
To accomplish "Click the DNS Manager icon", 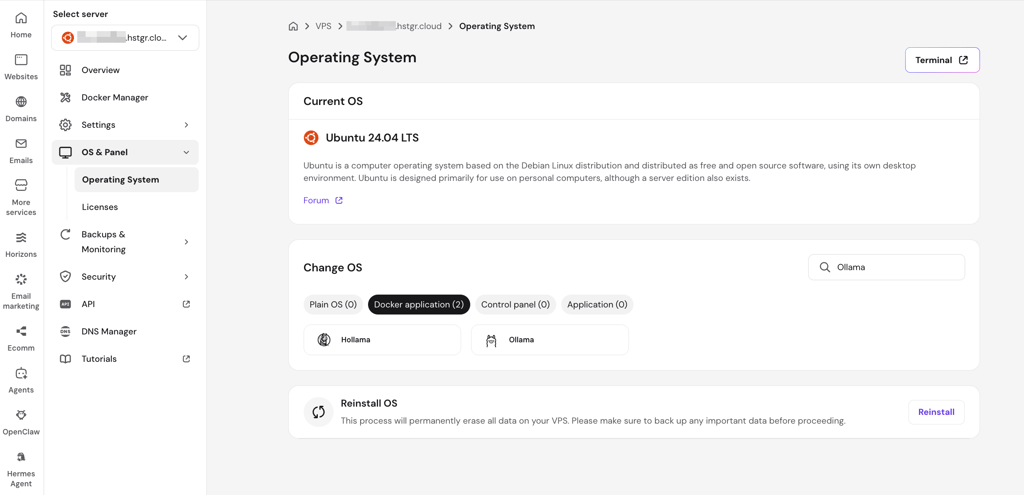I will [65, 332].
